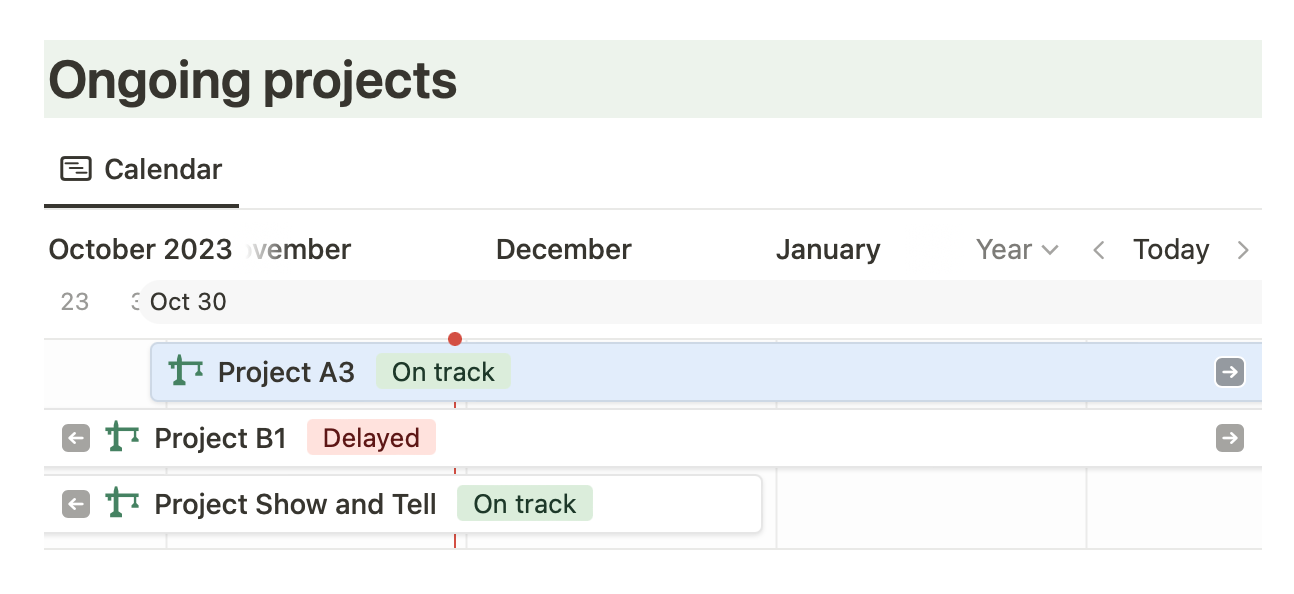Go to next timeline period
Screen dimensions: 1294x594
(1243, 250)
